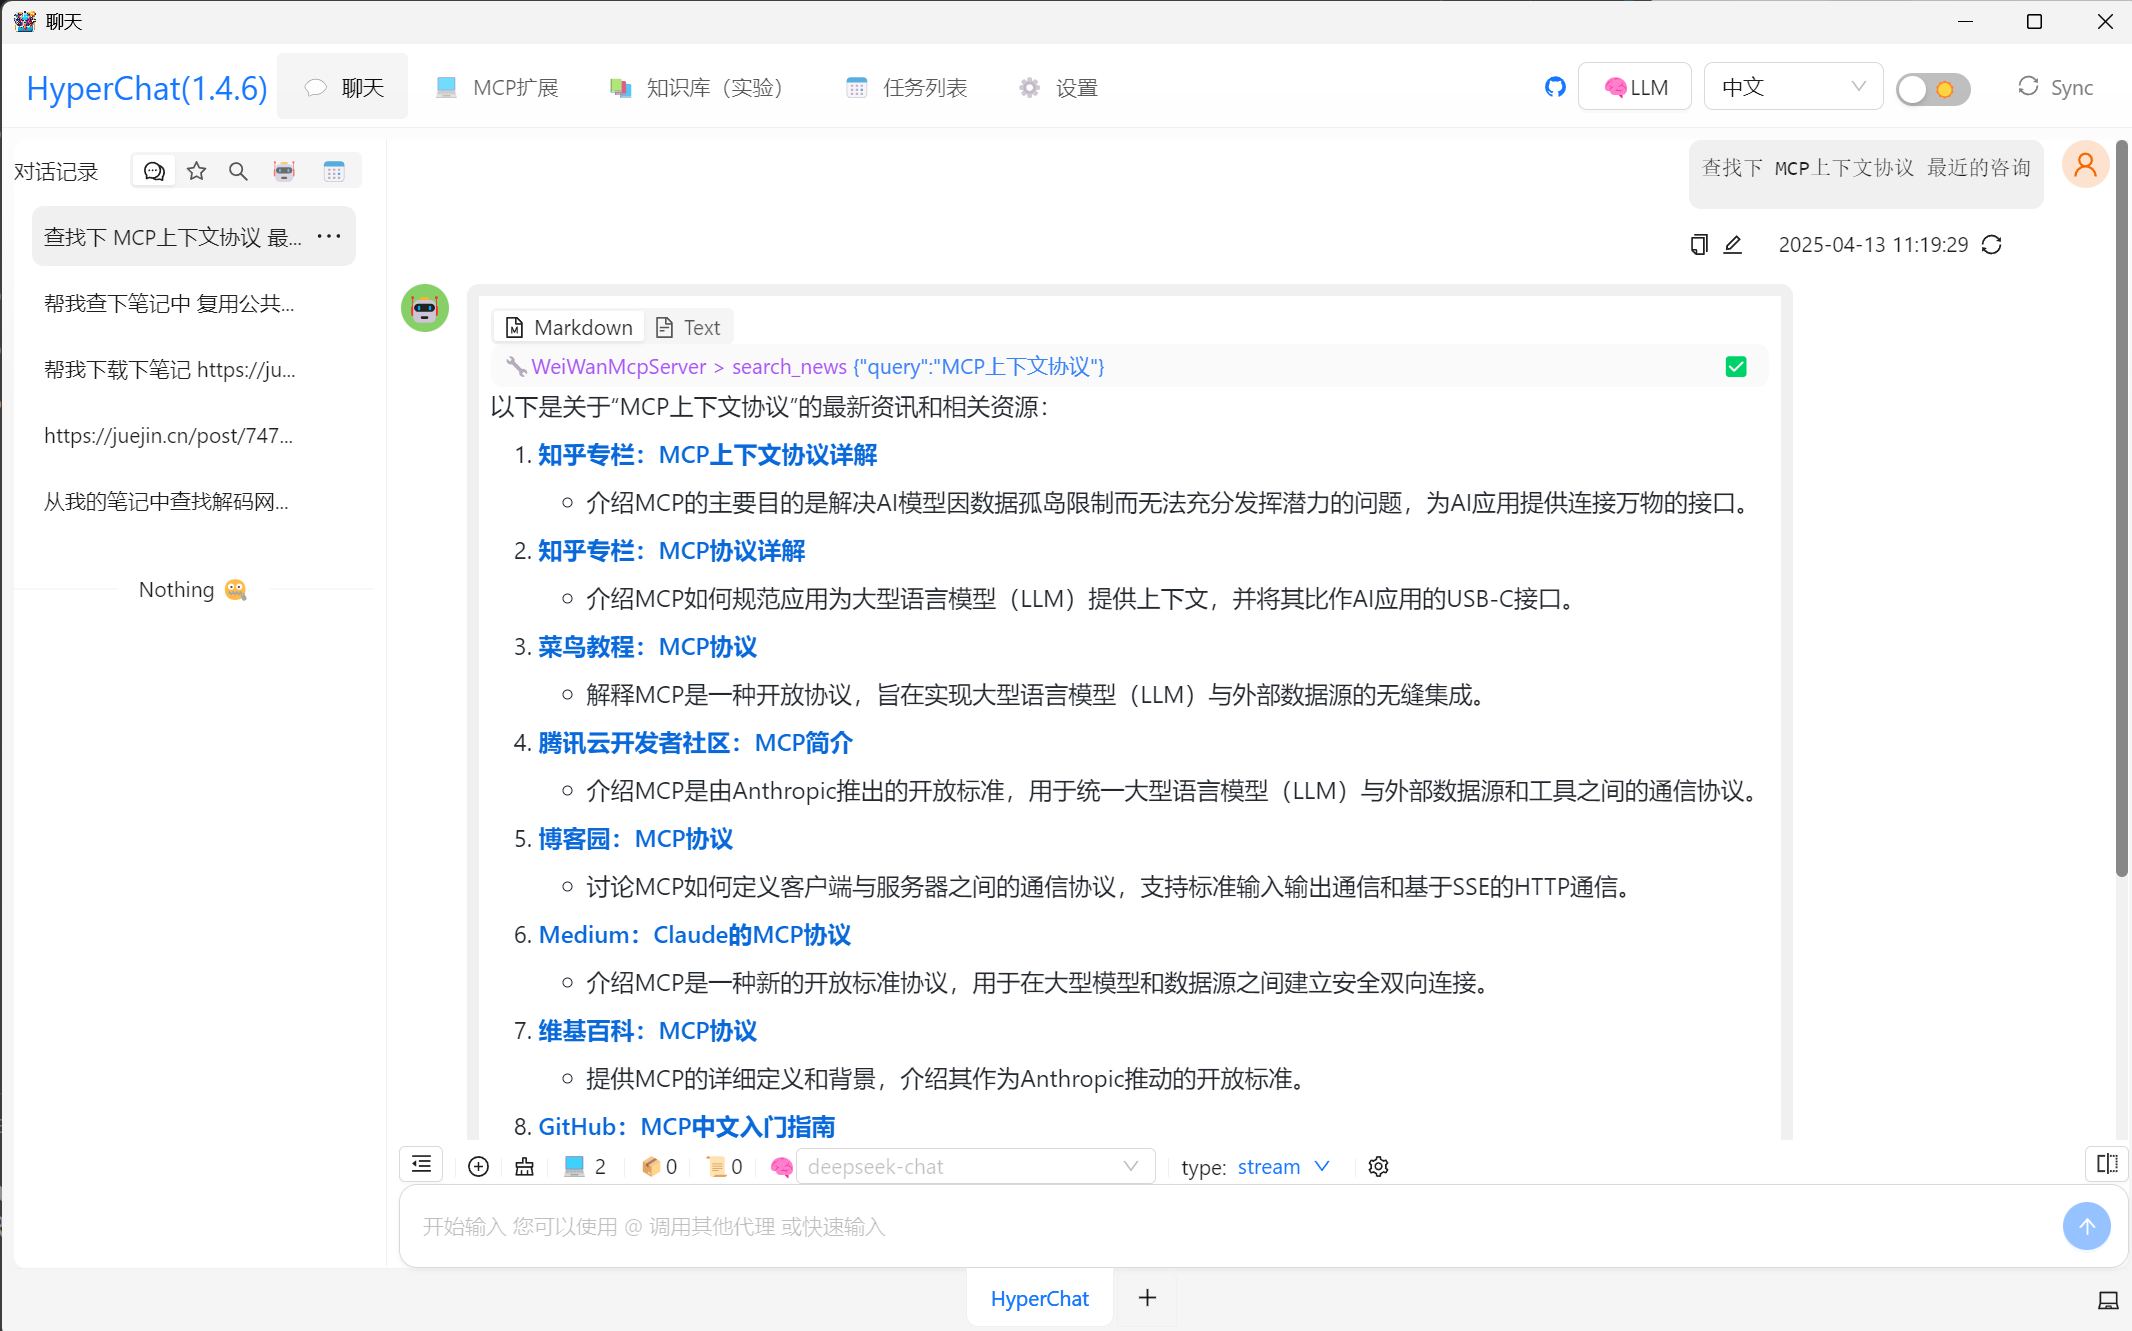The width and height of the screenshot is (2132, 1331).
Task: Add a new tab with plus icon
Action: click(x=1147, y=1297)
